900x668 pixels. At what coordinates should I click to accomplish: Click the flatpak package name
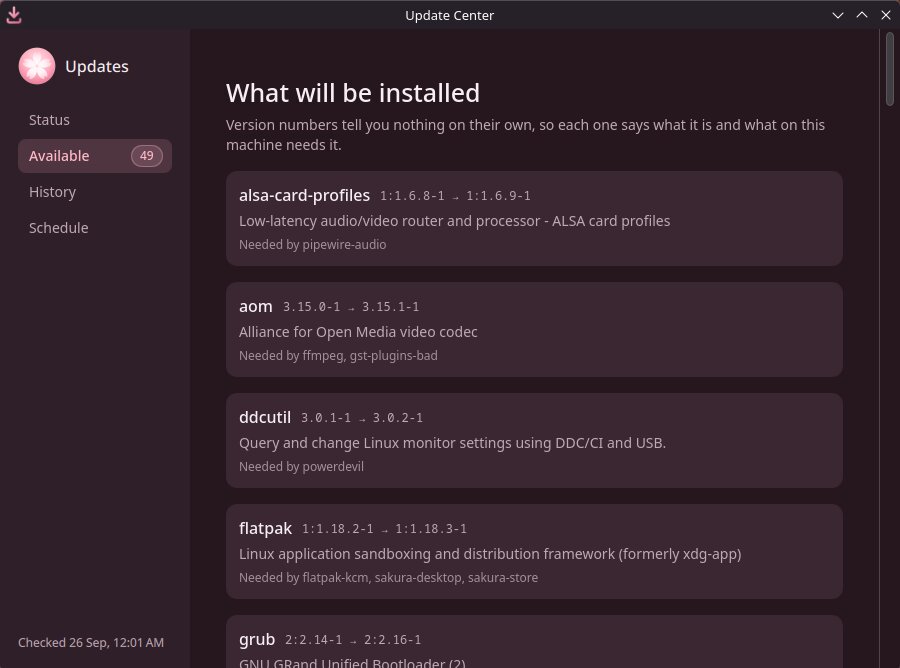coord(265,529)
